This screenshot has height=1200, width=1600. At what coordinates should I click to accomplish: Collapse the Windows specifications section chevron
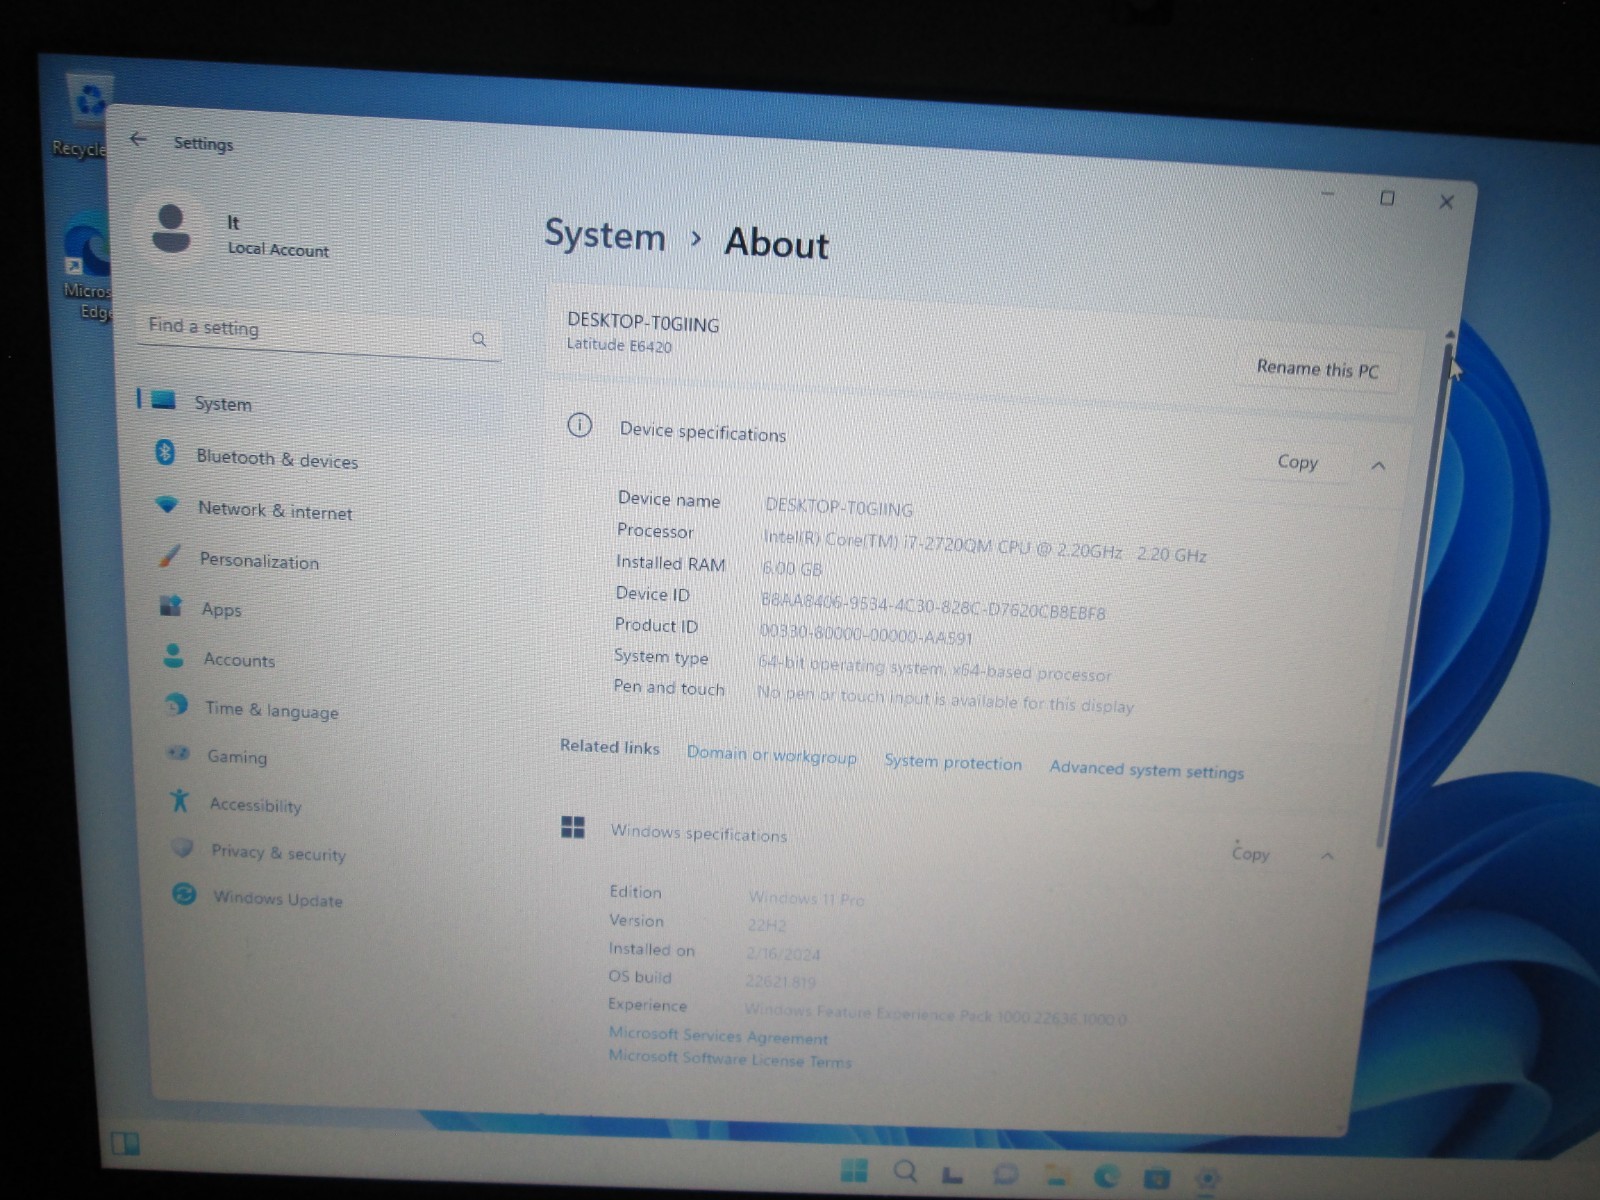tap(1327, 856)
